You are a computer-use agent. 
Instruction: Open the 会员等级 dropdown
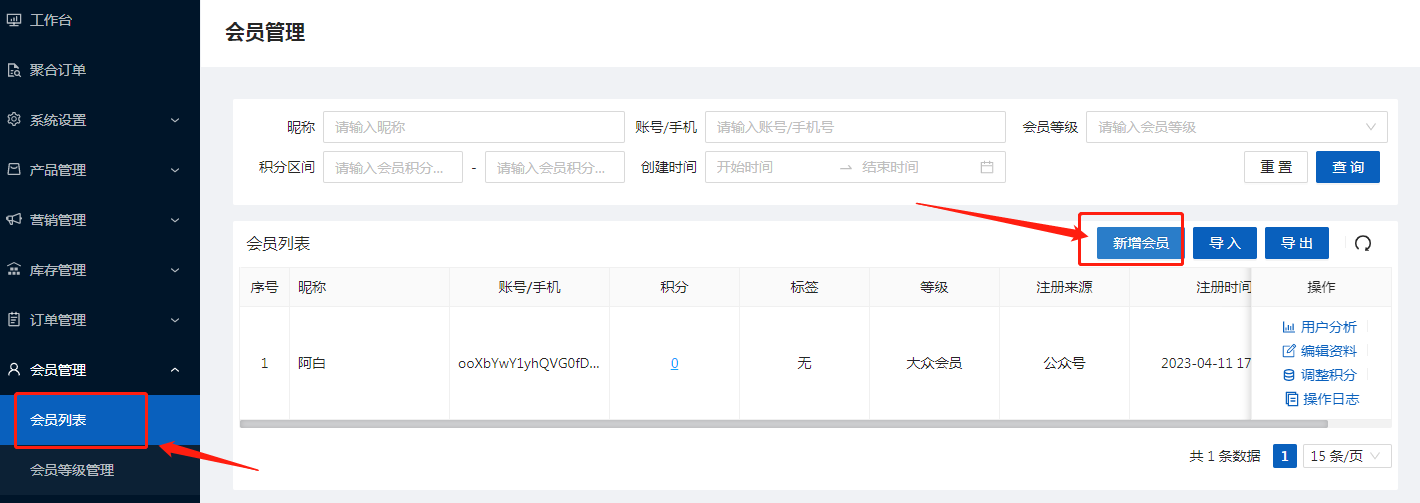pos(1236,127)
